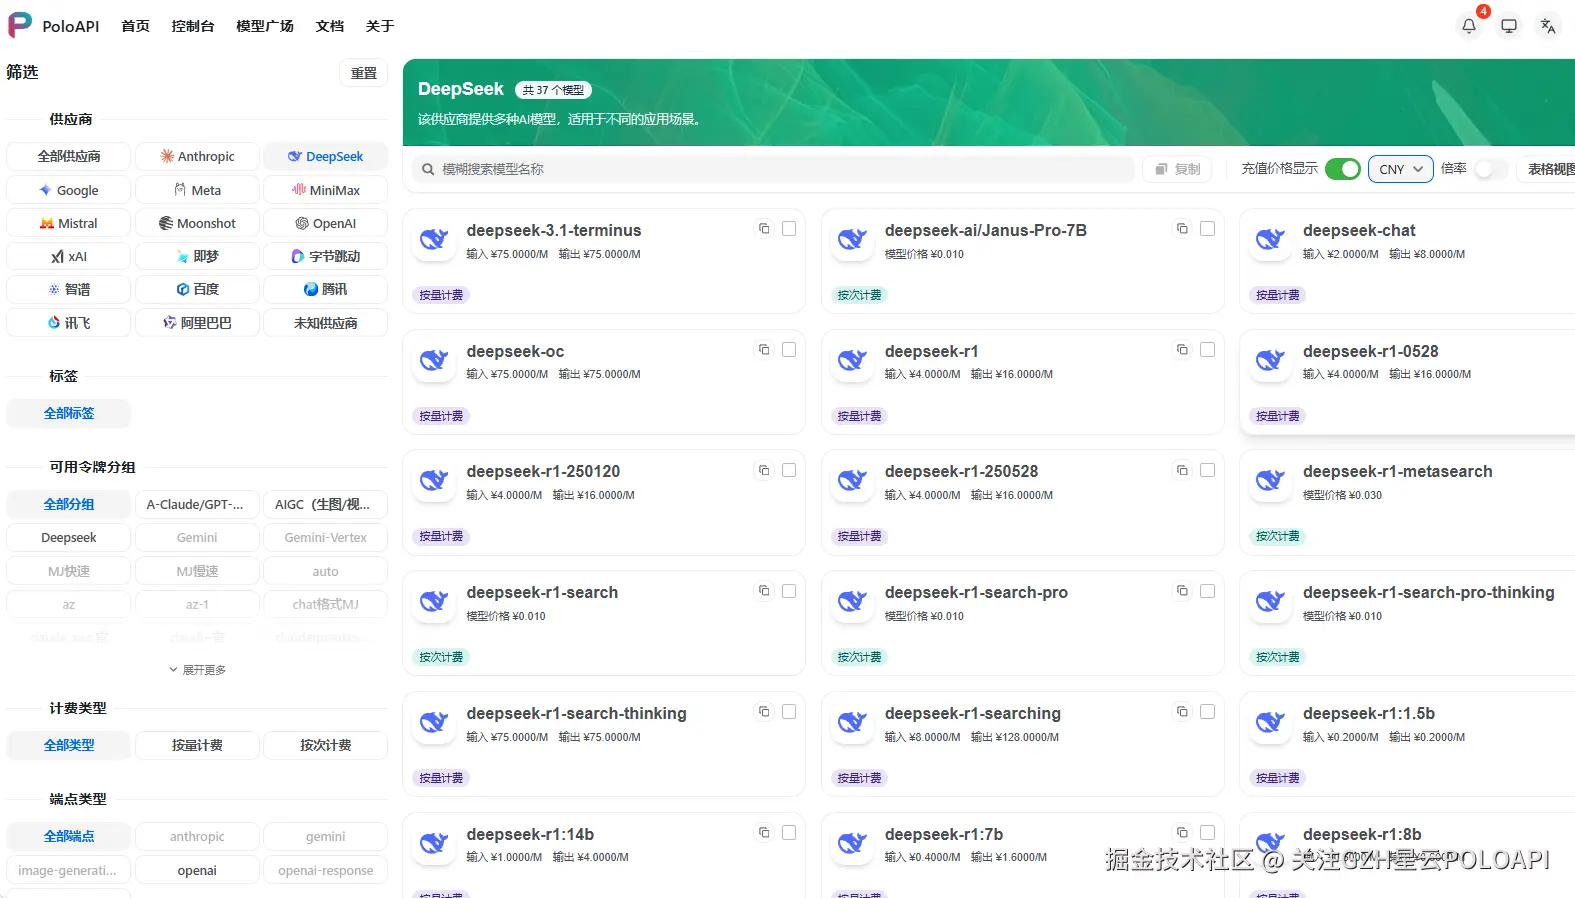This screenshot has width=1575, height=898.
Task: Filter by 腾讯 vendor
Action: (325, 289)
